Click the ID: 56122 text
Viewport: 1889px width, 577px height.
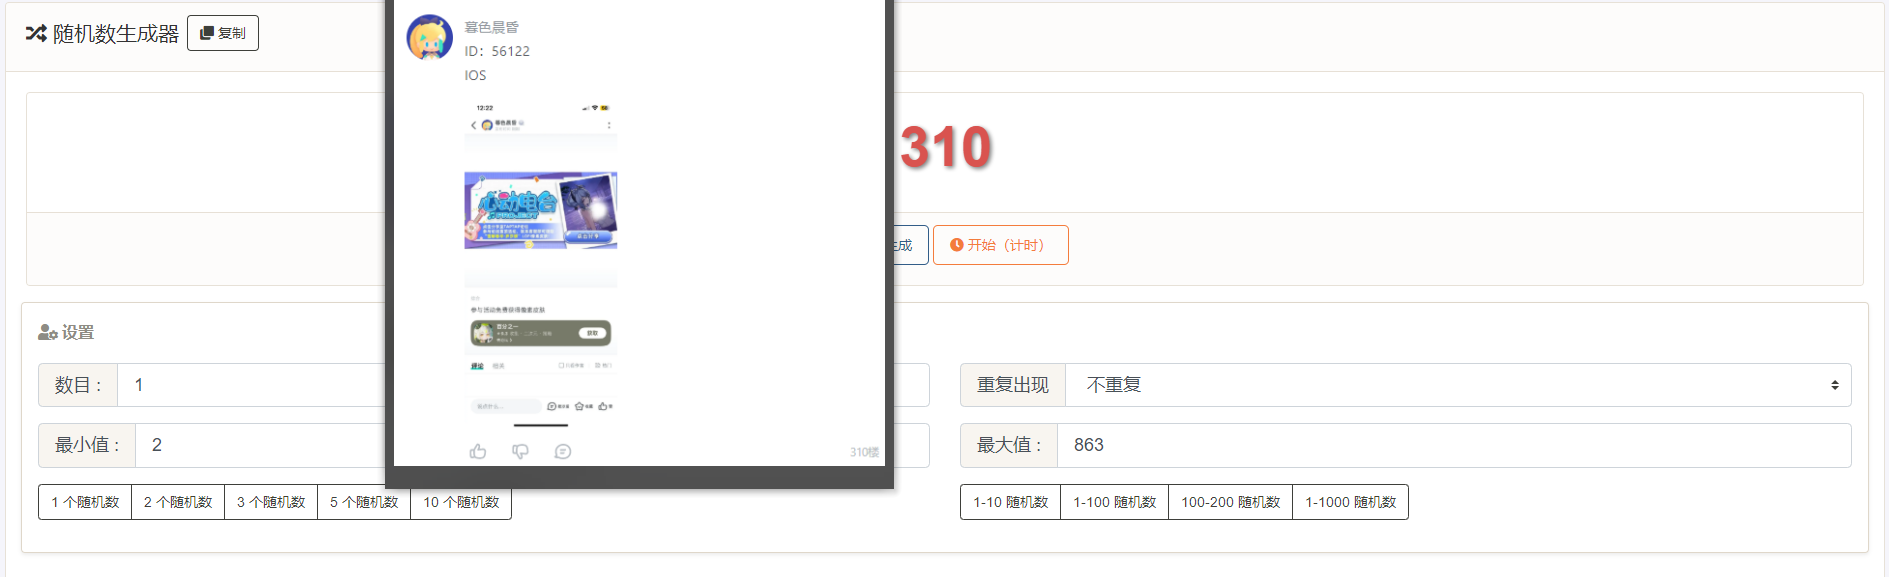pyautogui.click(x=497, y=51)
